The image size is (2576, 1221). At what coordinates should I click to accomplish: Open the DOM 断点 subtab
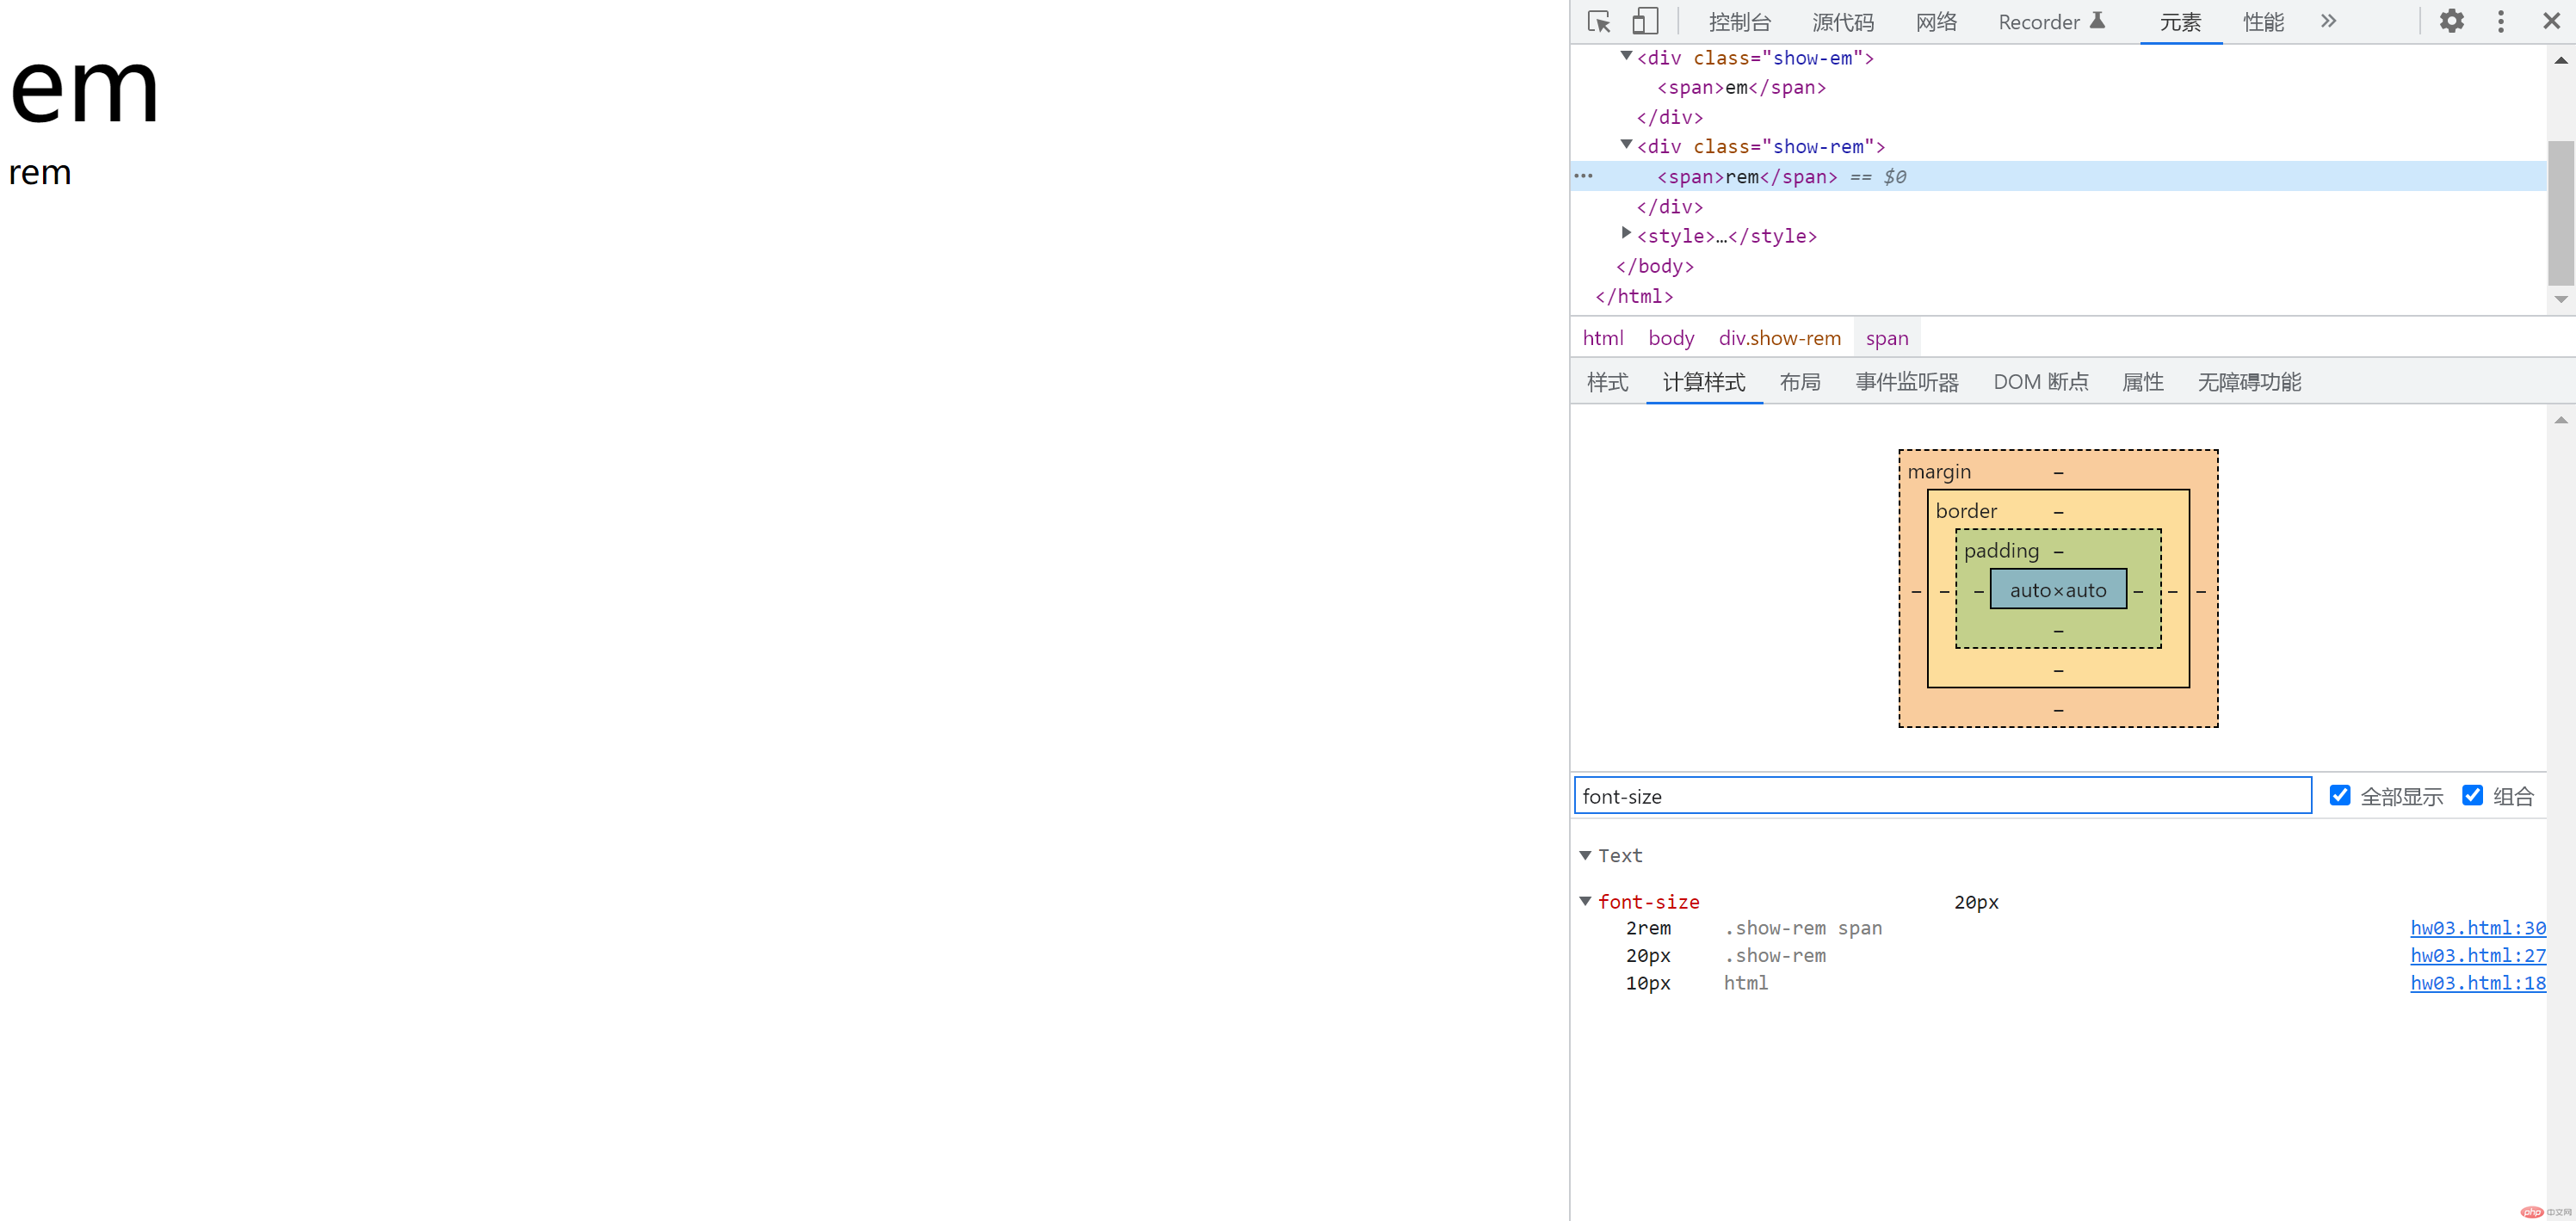click(2040, 382)
